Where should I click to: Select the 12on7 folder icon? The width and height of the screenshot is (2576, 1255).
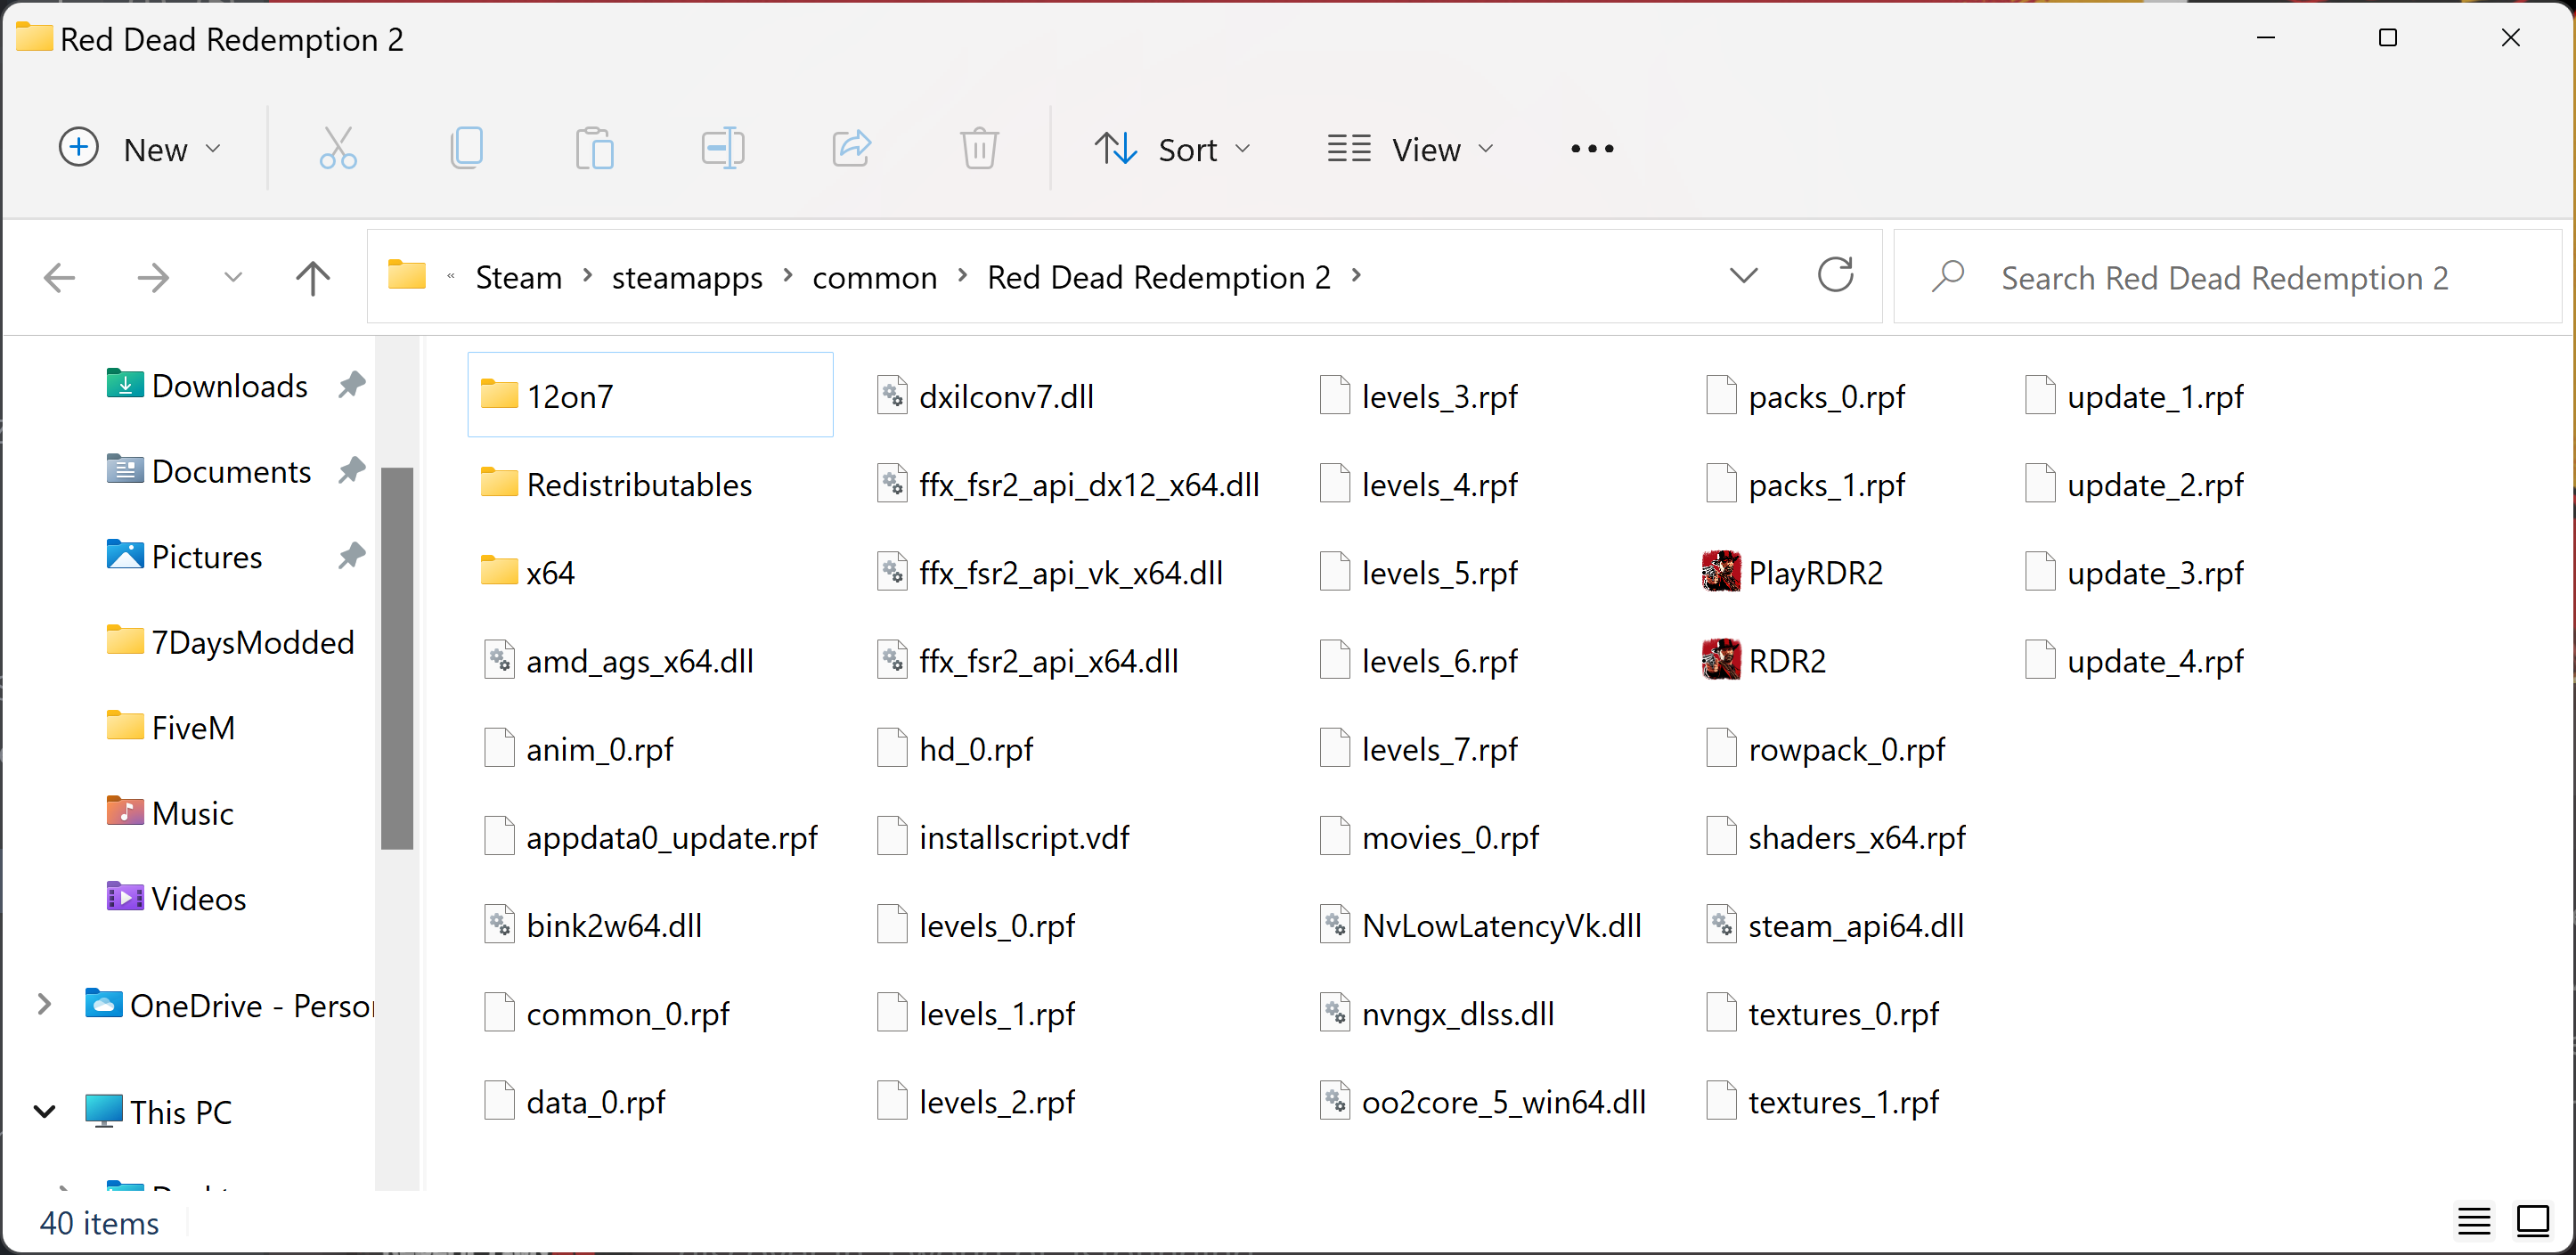(x=499, y=395)
